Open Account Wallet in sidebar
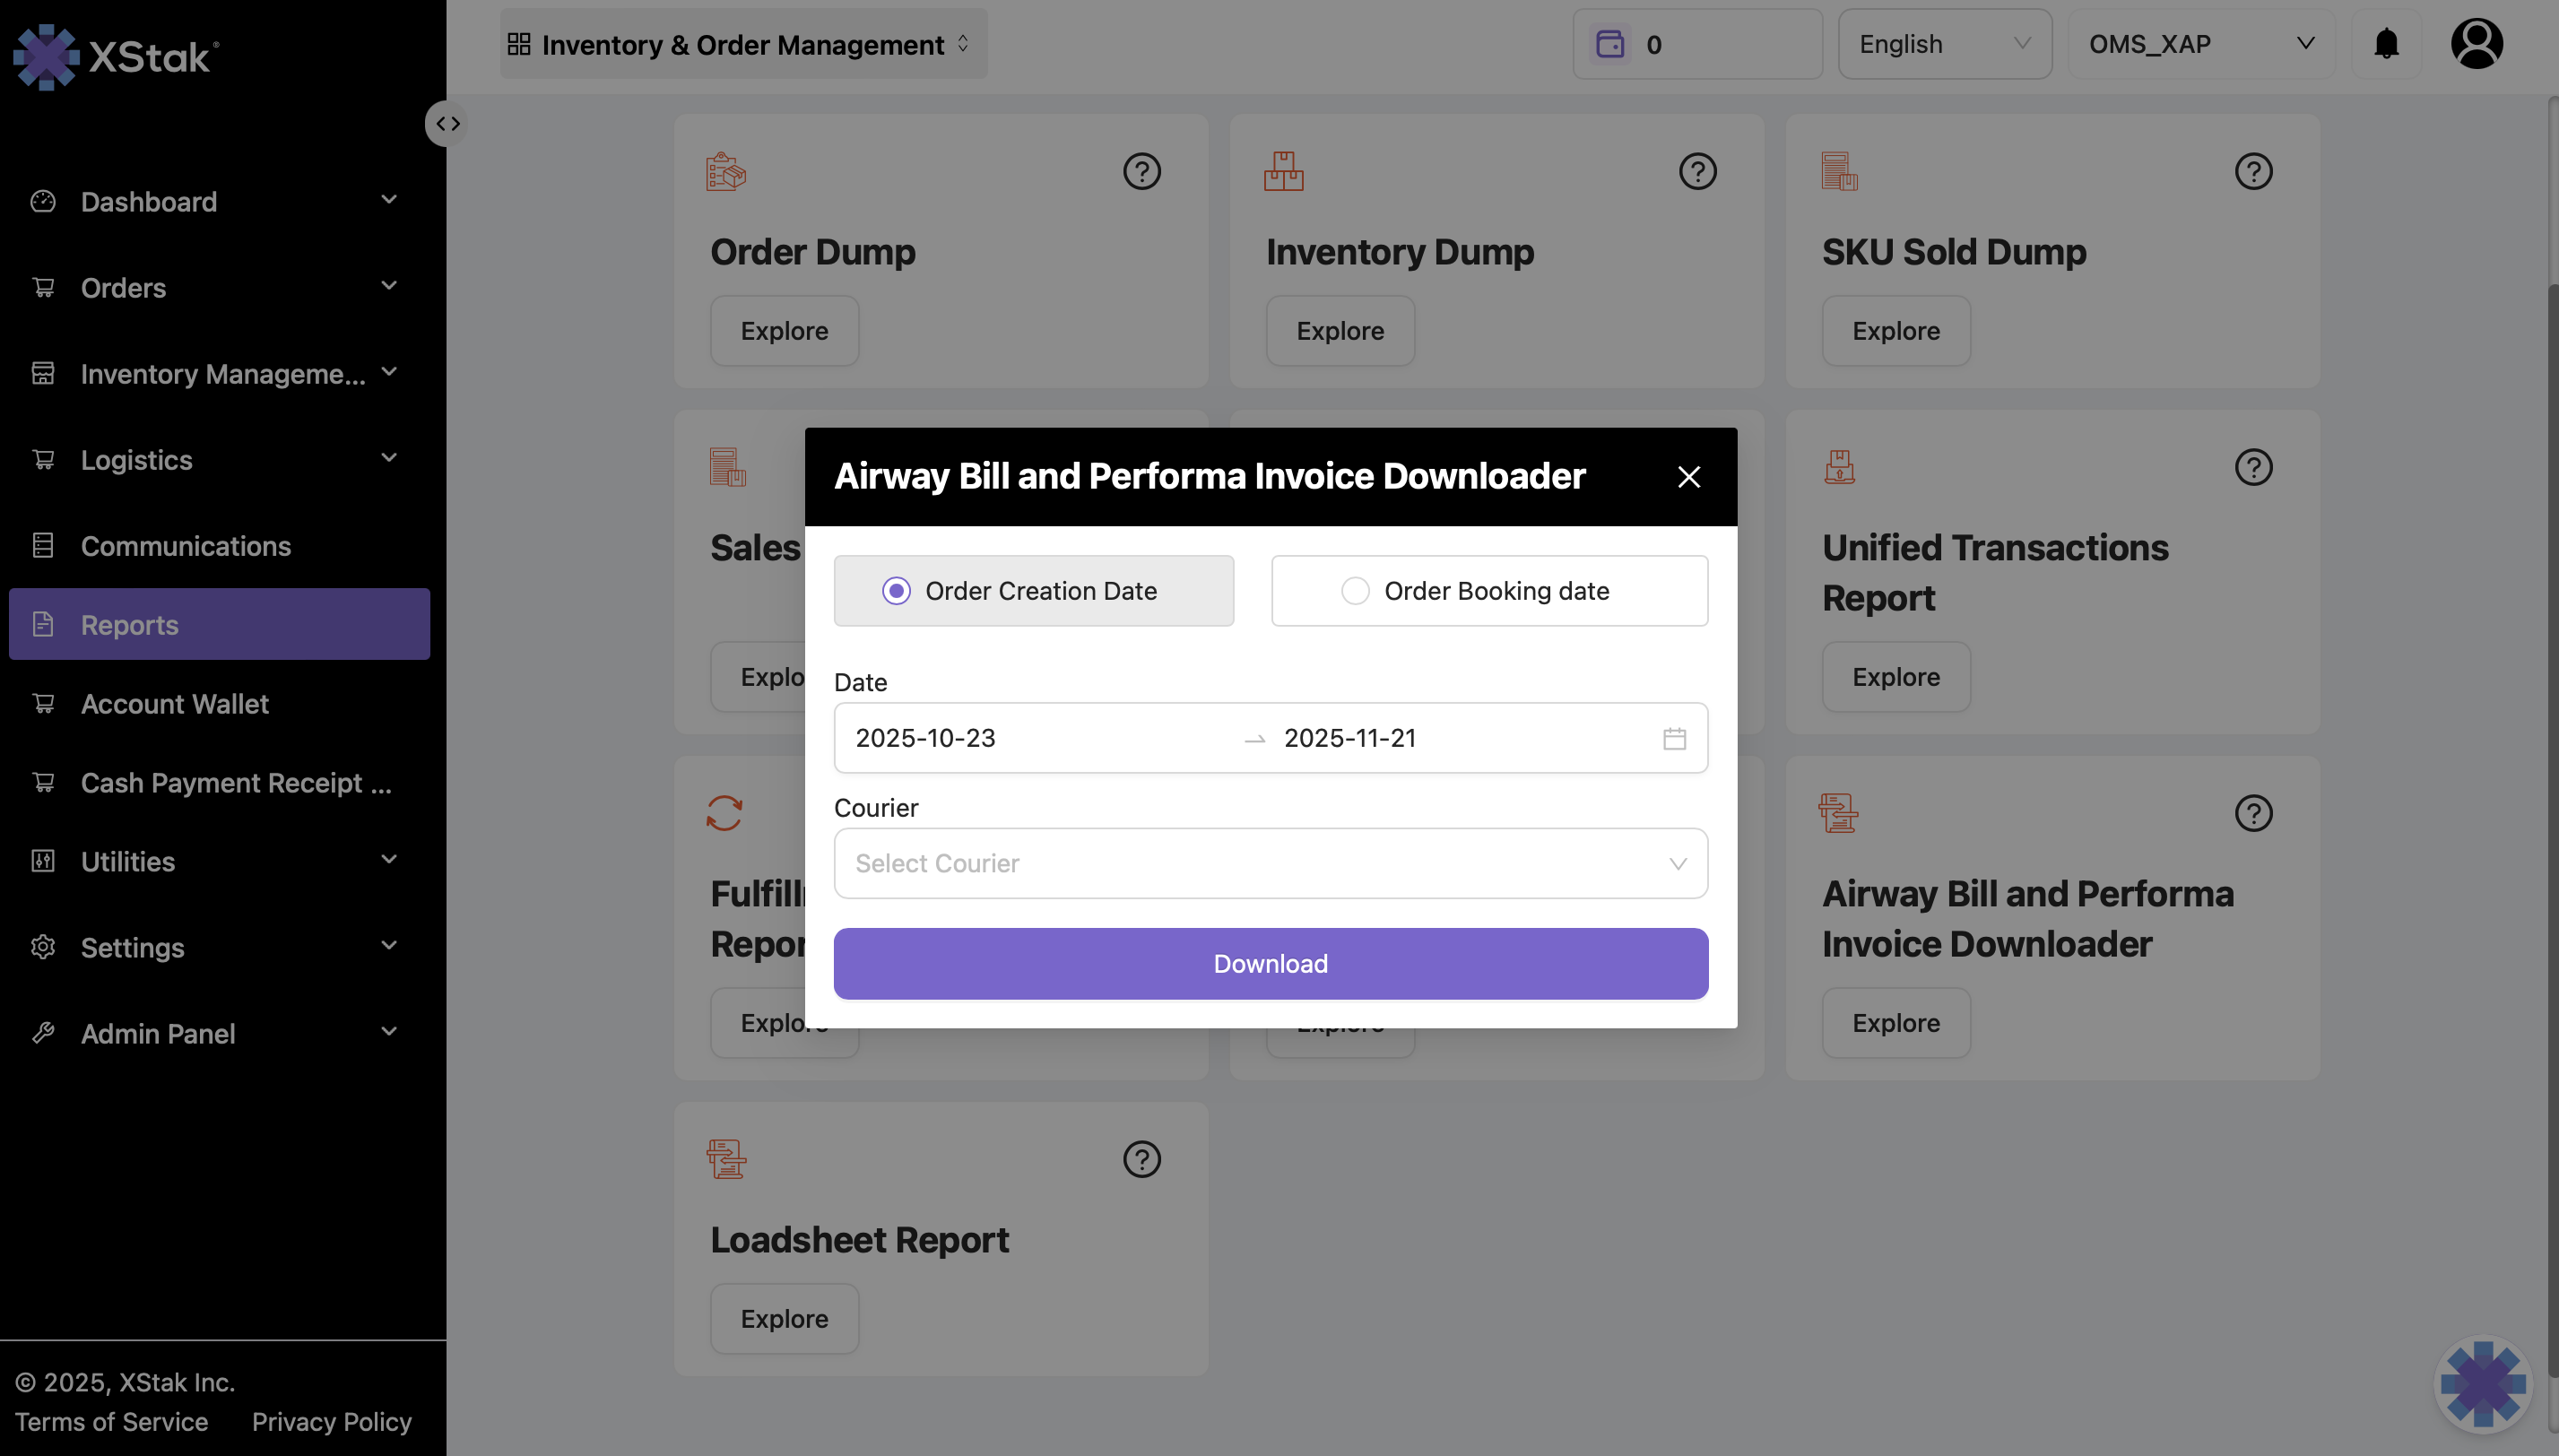Image resolution: width=2559 pixels, height=1456 pixels. pyautogui.click(x=175, y=704)
